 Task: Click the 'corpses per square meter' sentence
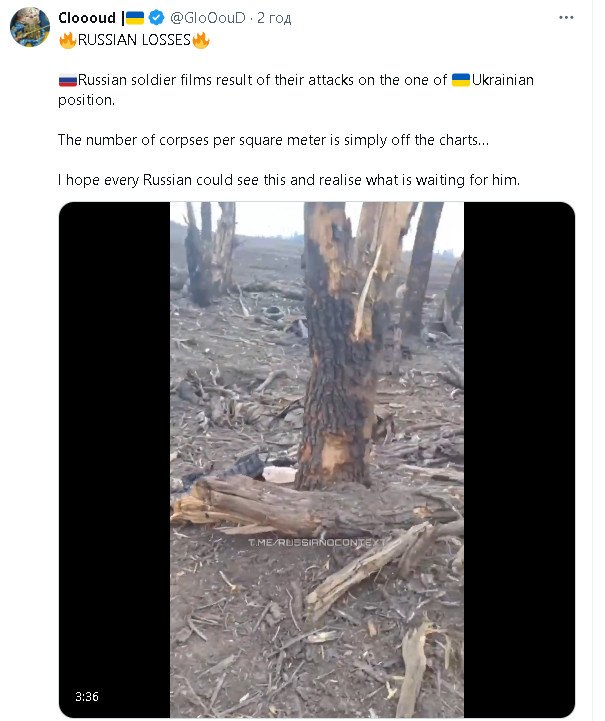click(x=273, y=140)
